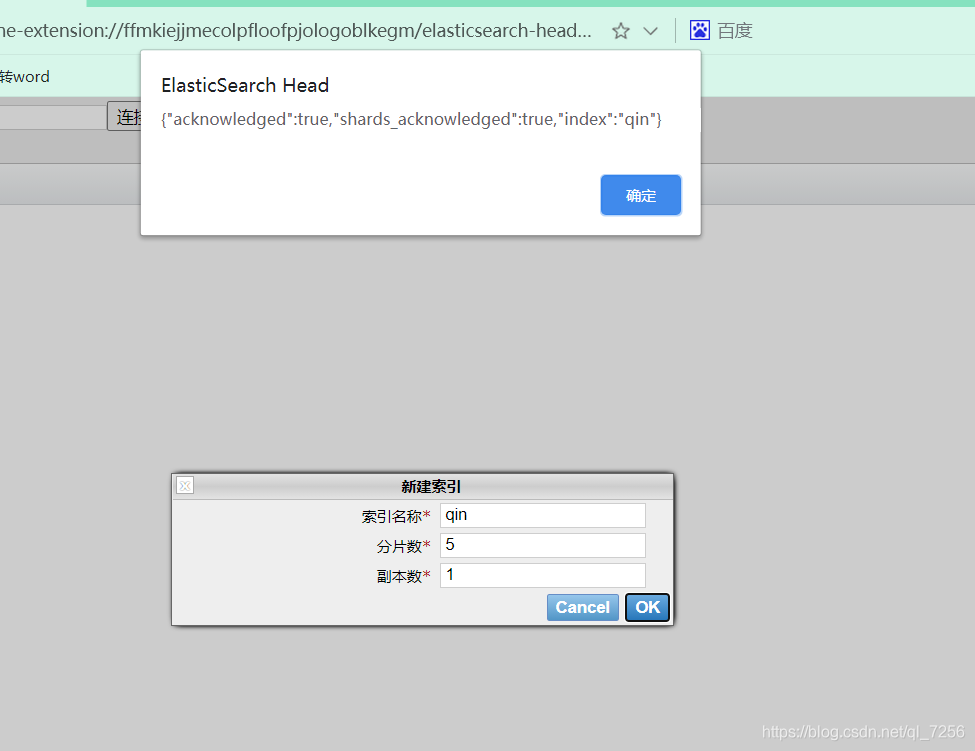Screen dimensions: 975x751
Task: Close the 新建索引 dialog with X icon
Action: point(185,486)
